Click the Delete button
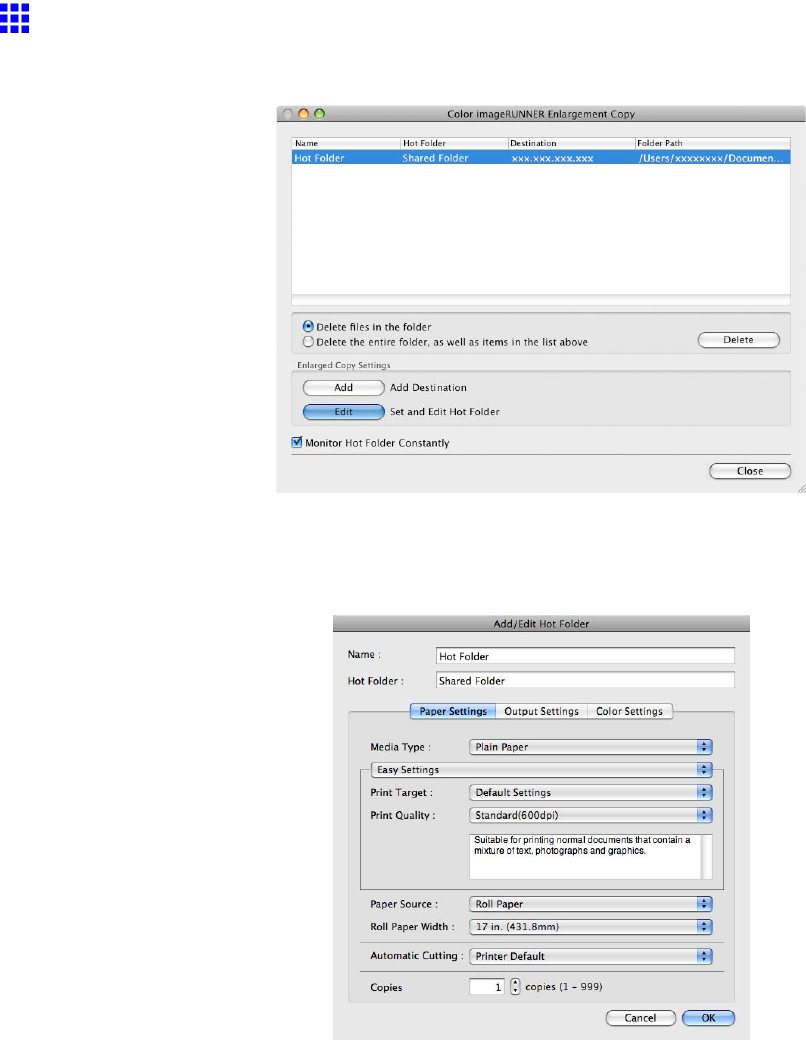Image resolution: width=806 pixels, height=1040 pixels. click(x=738, y=340)
